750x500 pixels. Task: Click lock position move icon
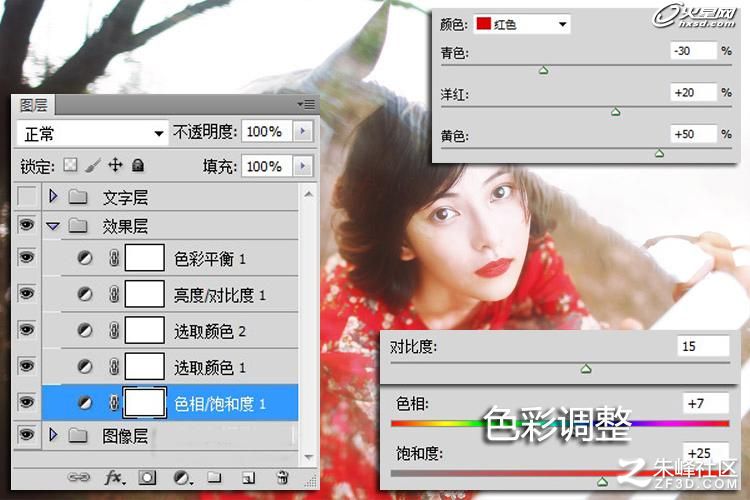tap(115, 165)
